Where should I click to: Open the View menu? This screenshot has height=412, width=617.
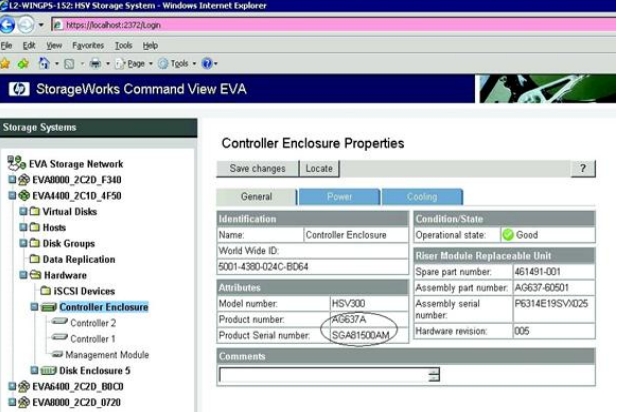54,46
